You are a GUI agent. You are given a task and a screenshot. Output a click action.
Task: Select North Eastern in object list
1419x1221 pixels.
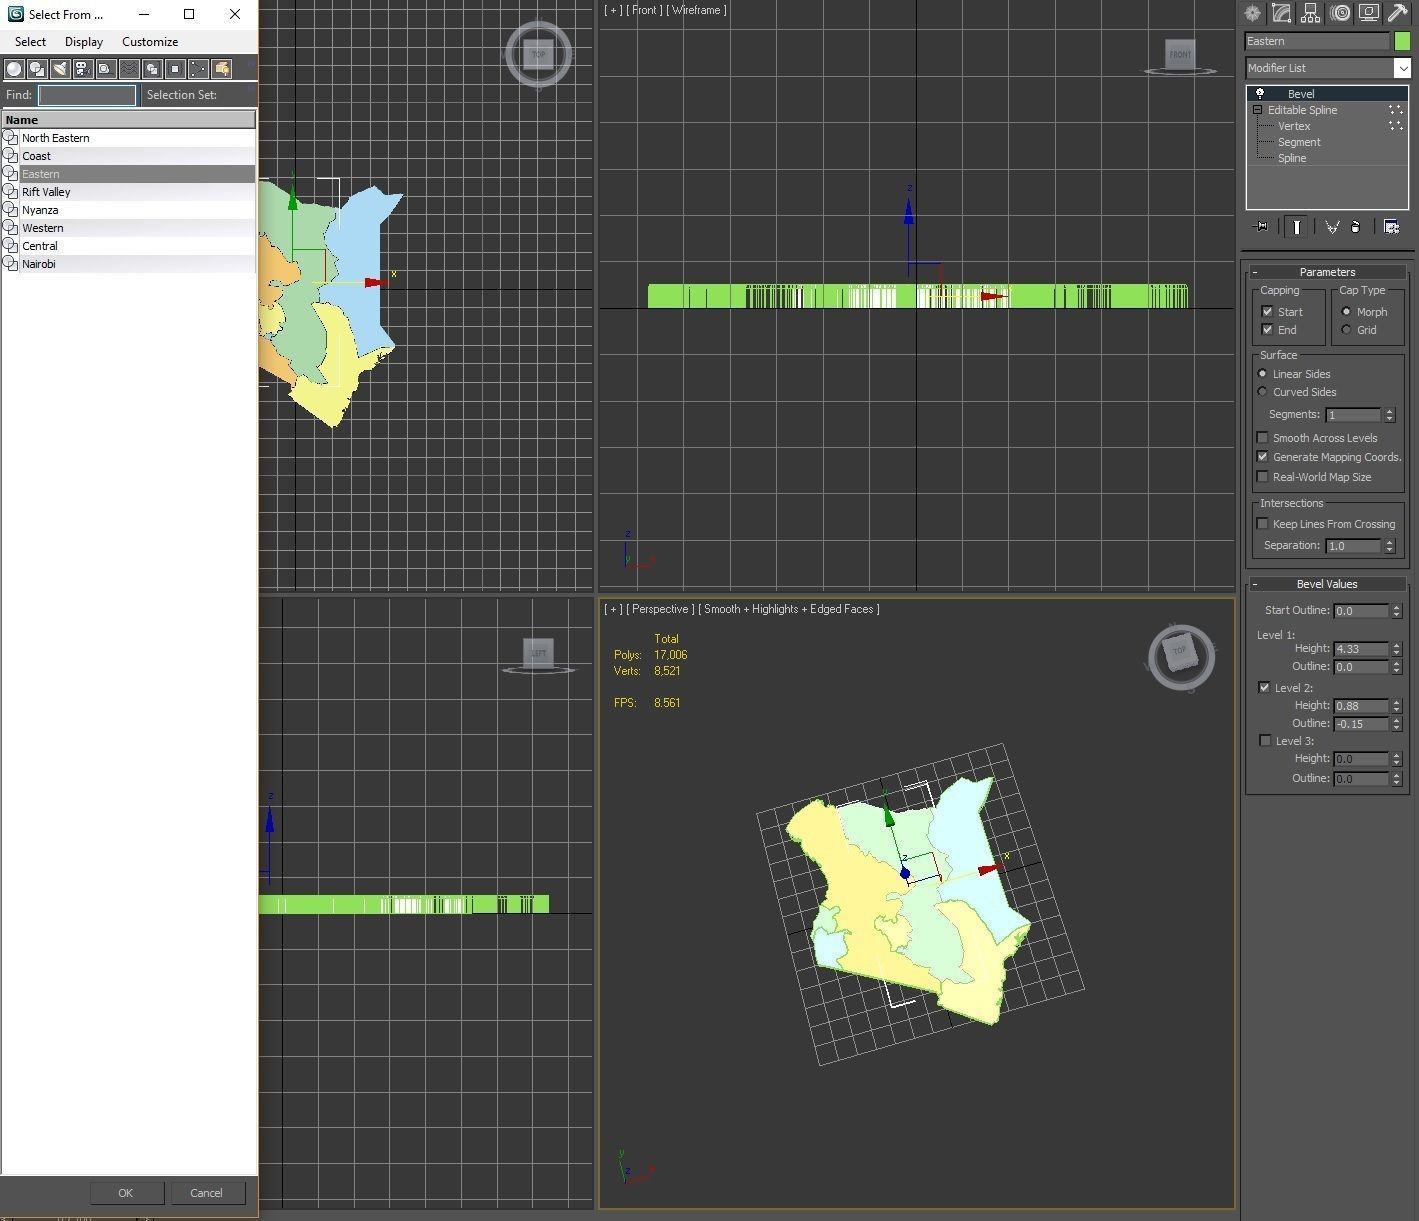point(128,138)
